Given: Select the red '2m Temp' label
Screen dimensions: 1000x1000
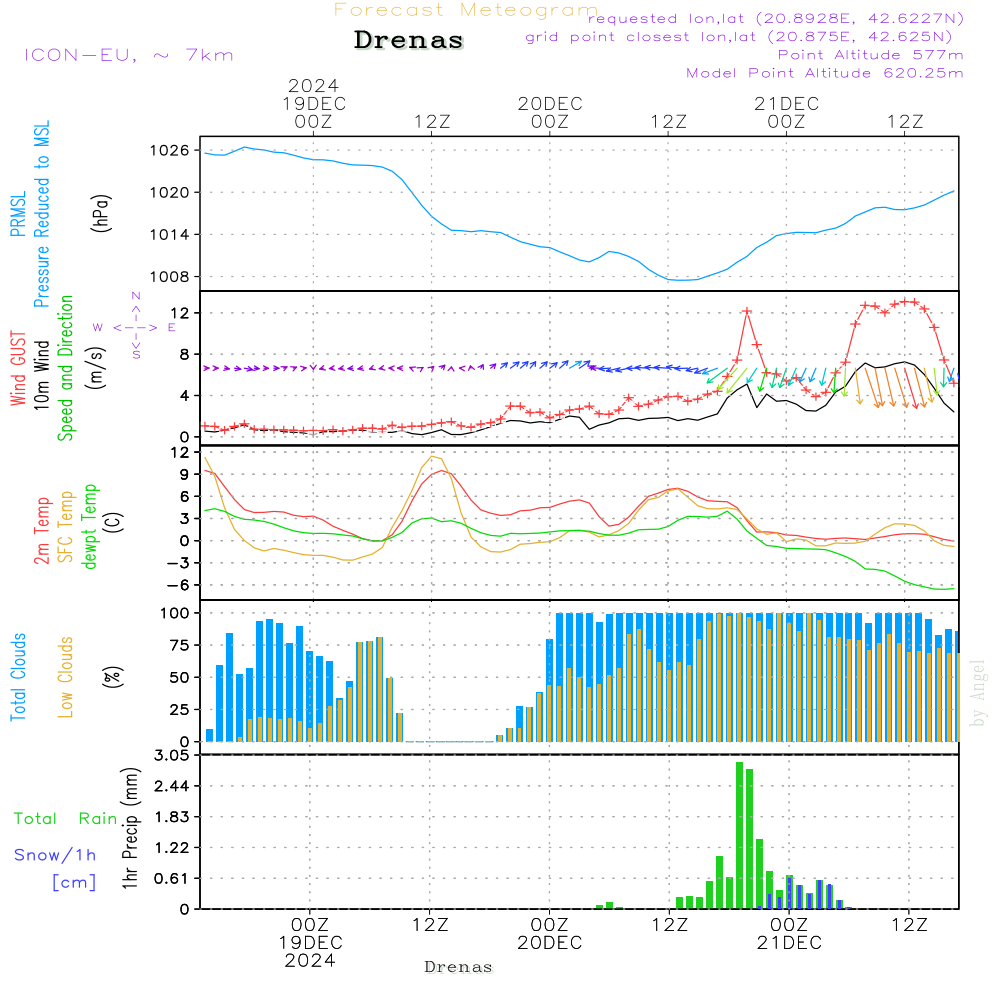Looking at the screenshot, I should (41, 531).
